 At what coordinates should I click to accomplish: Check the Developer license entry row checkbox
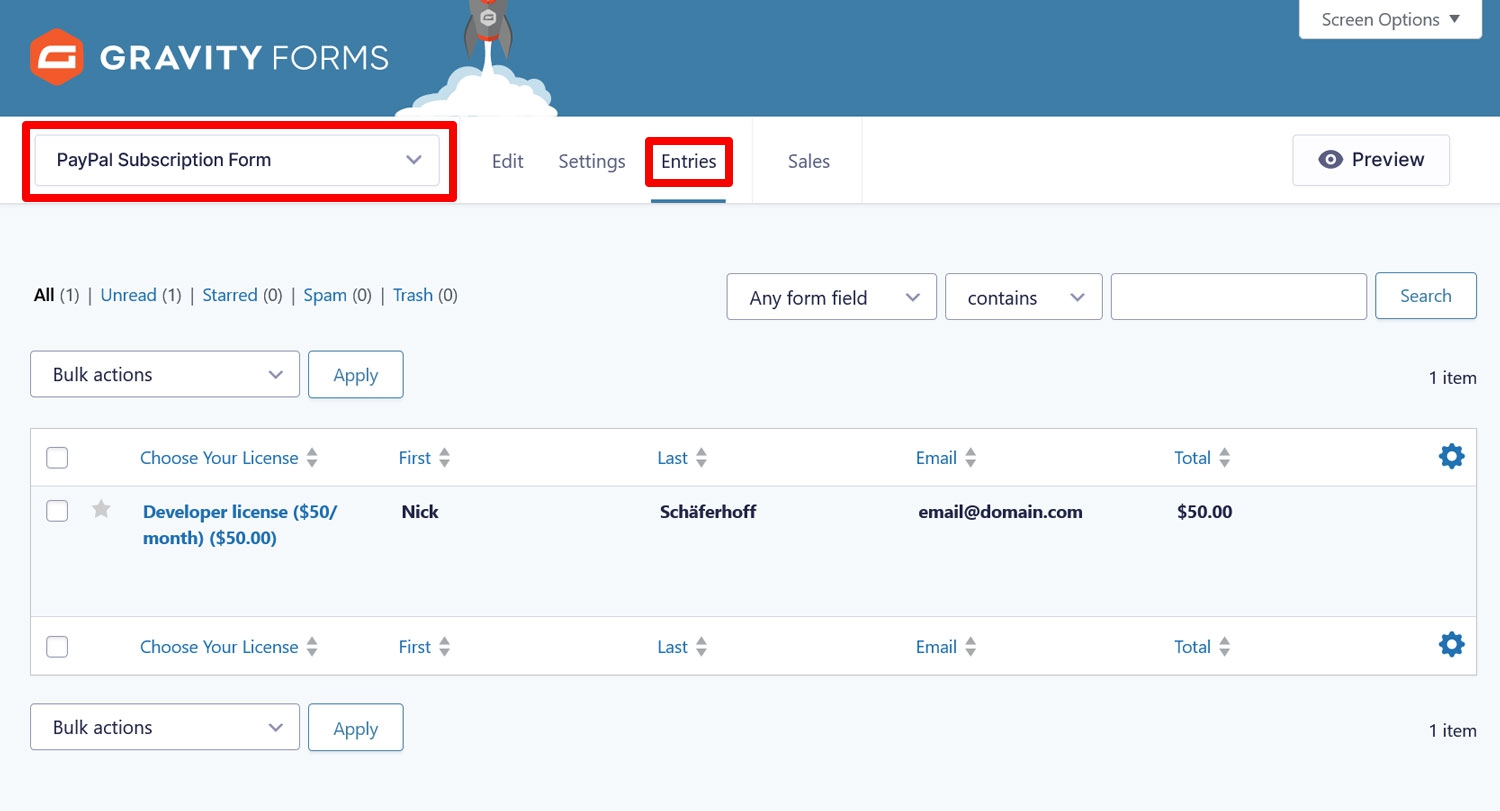click(57, 511)
